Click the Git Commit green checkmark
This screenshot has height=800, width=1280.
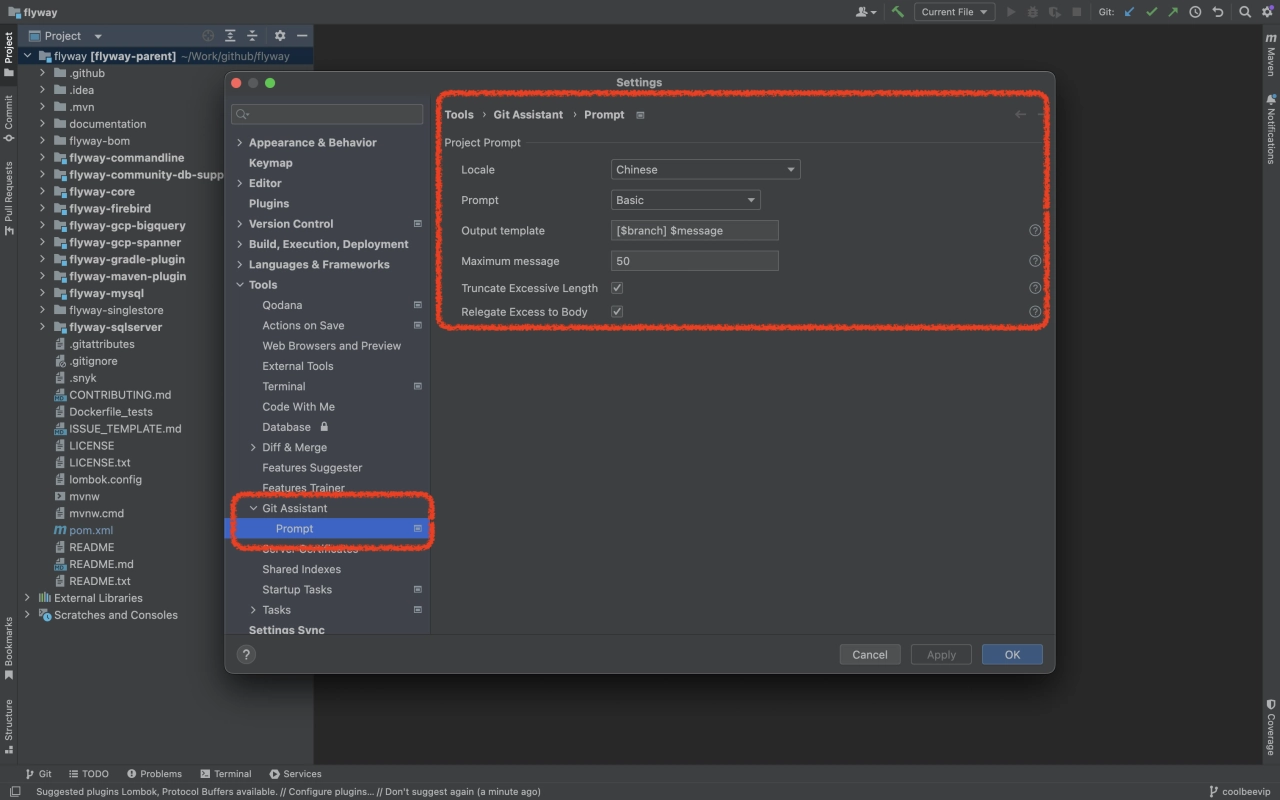coord(1152,12)
